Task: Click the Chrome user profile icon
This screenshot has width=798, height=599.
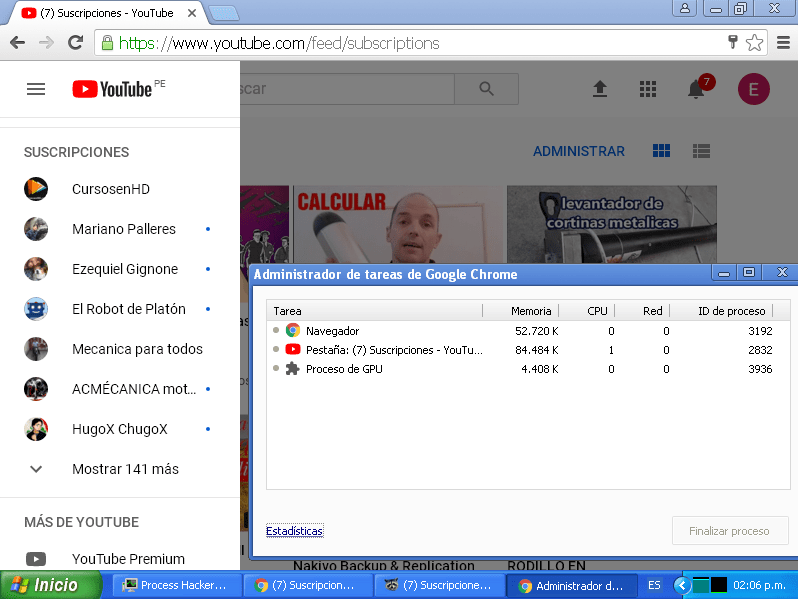Action: pyautogui.click(x=685, y=8)
